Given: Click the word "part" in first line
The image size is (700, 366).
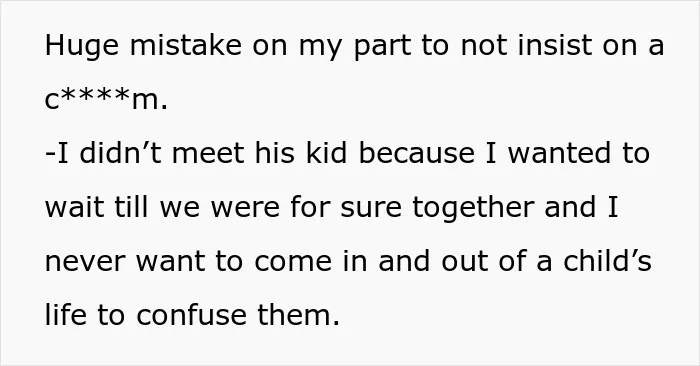Looking at the screenshot, I should point(382,47).
